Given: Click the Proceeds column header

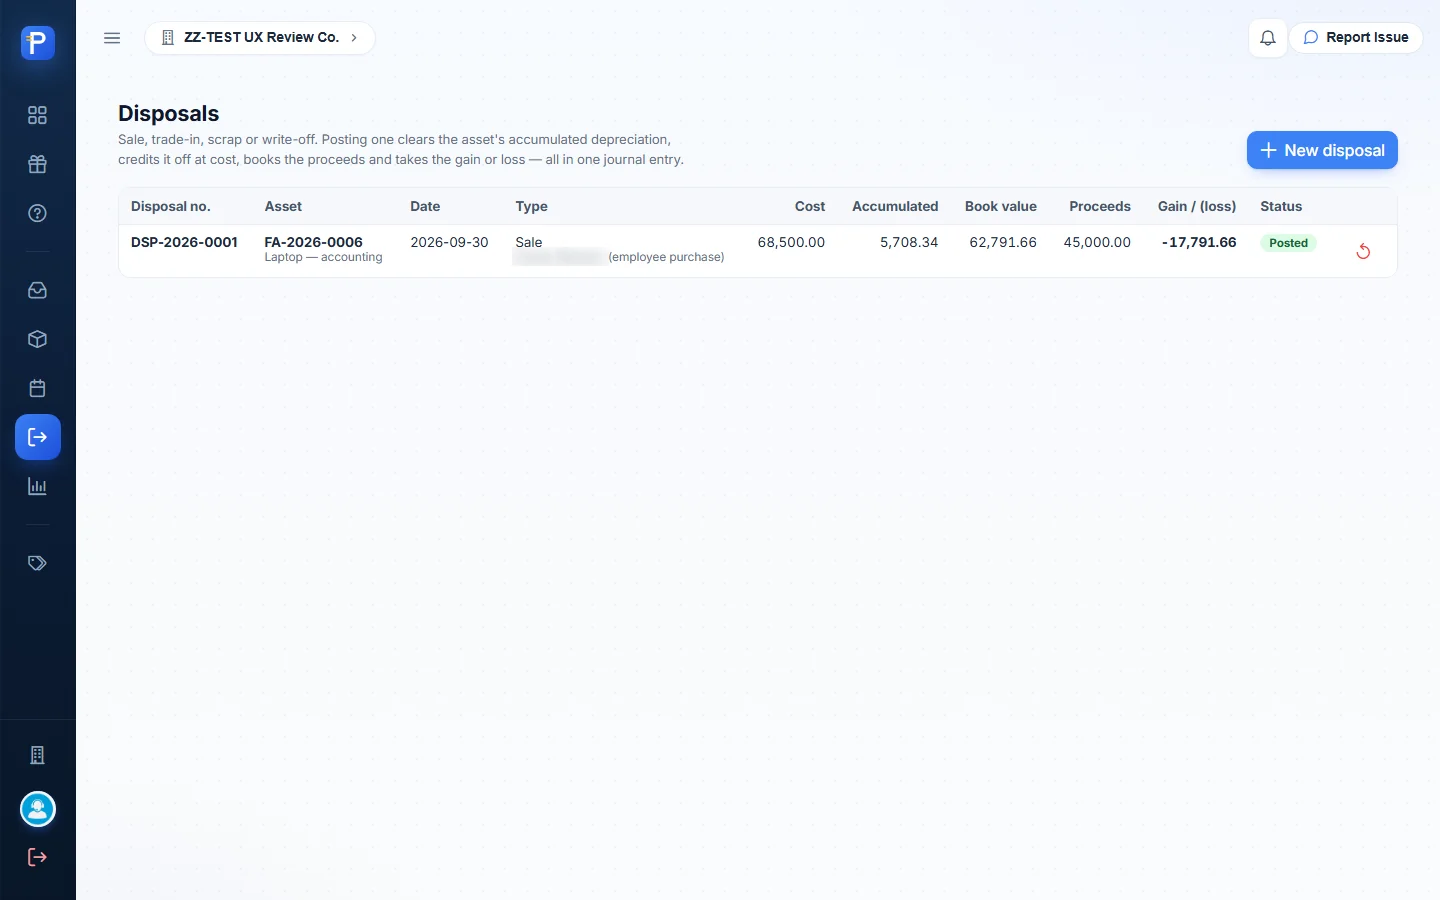Looking at the screenshot, I should click(x=1100, y=206).
